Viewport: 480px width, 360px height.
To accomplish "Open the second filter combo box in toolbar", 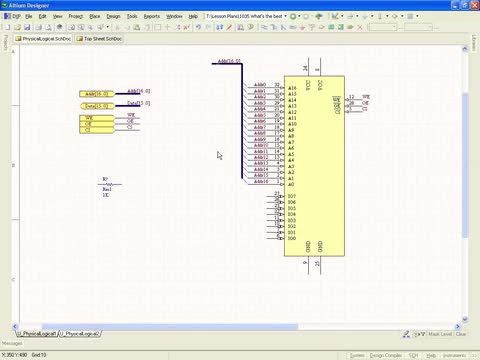I will (418, 27).
